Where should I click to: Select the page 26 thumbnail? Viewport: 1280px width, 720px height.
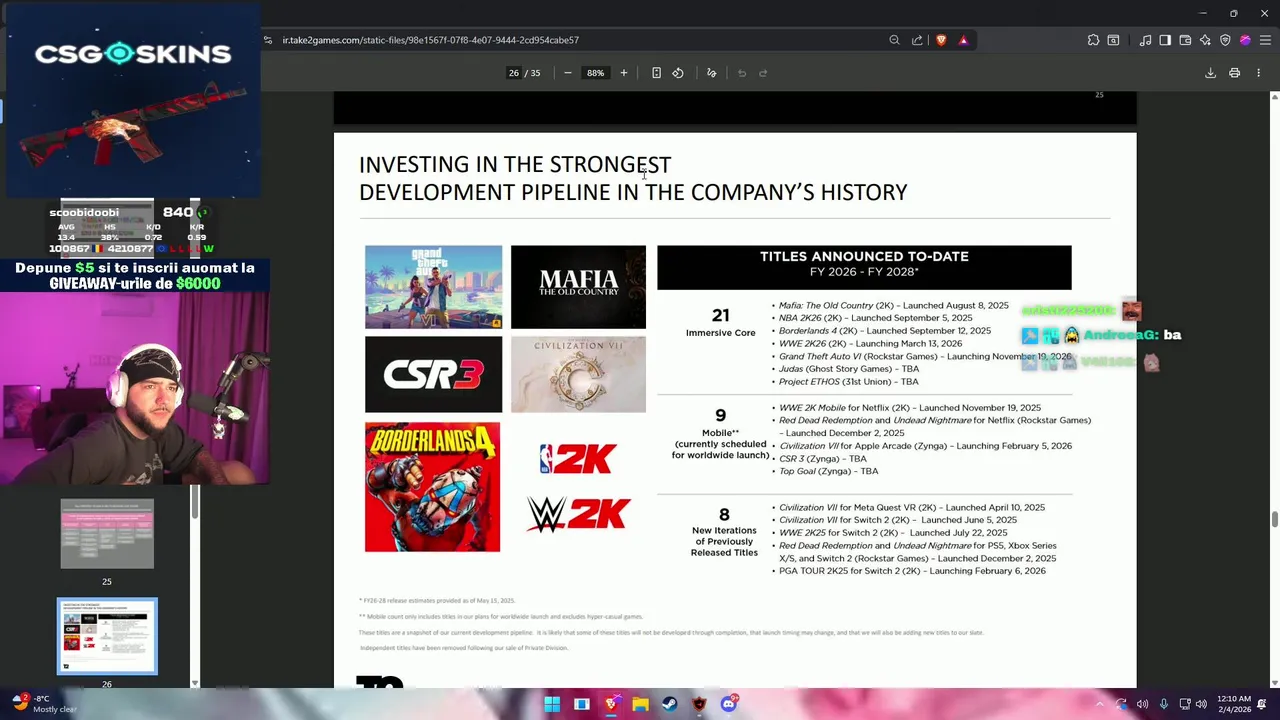107,636
